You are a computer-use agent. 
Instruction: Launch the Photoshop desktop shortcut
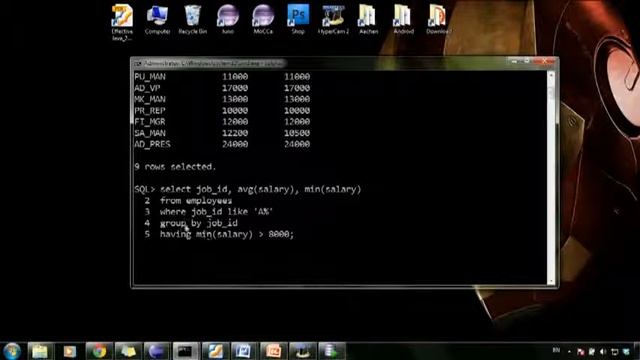tap(298, 19)
